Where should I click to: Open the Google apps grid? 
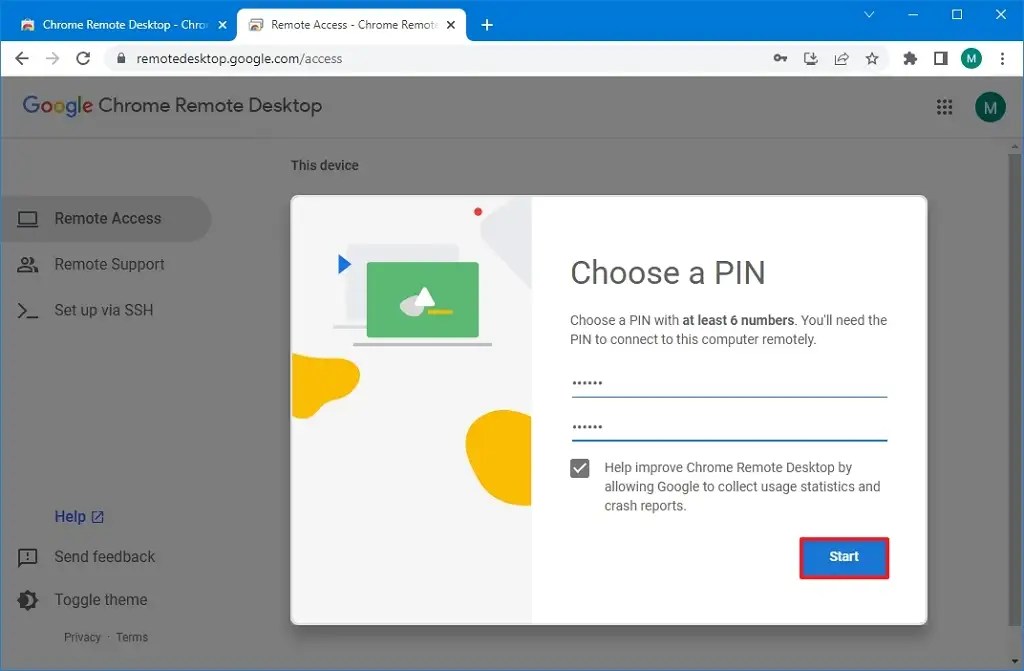pos(944,107)
